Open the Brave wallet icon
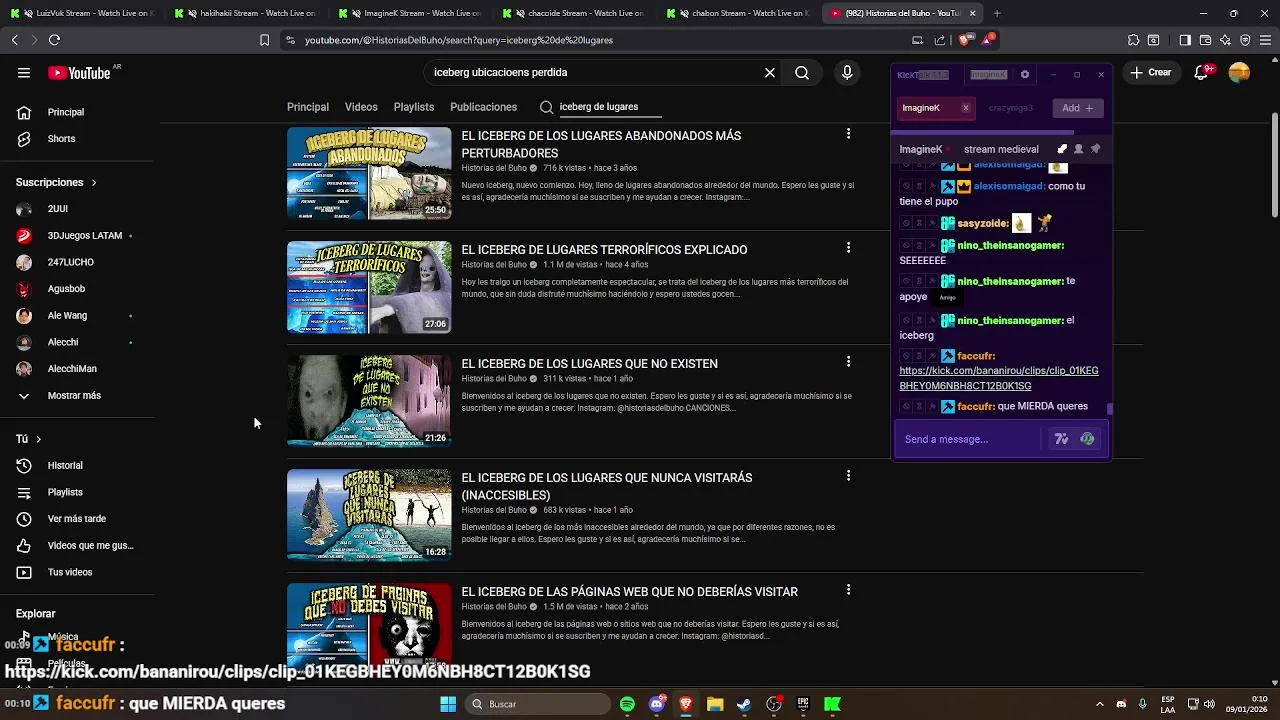The width and height of the screenshot is (1280, 720). coord(1205,40)
